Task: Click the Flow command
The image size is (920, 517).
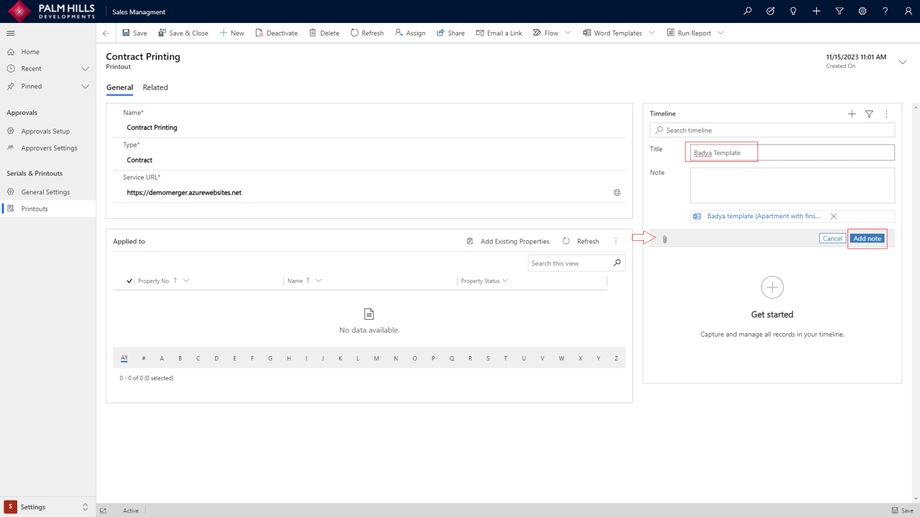Action: click(x=546, y=33)
